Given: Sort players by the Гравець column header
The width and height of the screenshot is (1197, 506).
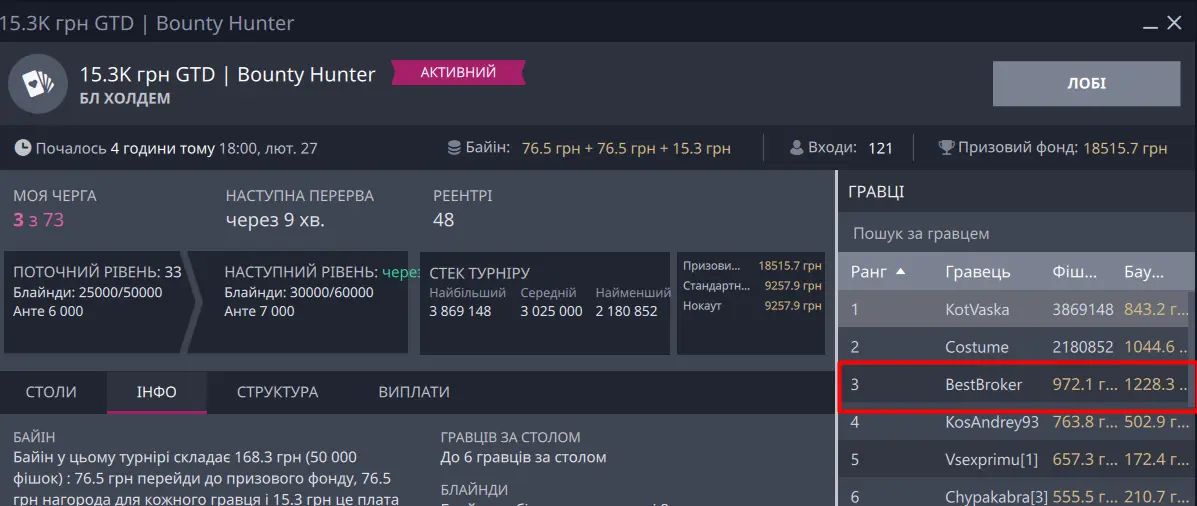Looking at the screenshot, I should pyautogui.click(x=977, y=272).
